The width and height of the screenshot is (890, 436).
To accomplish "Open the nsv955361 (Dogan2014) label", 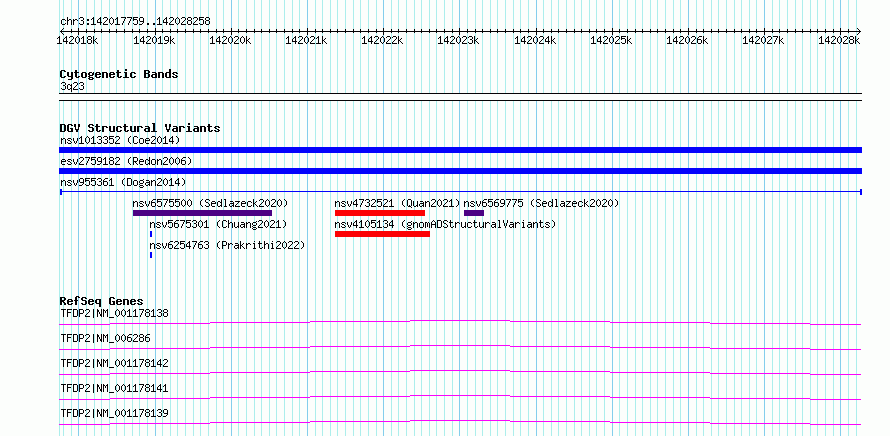I will (123, 182).
